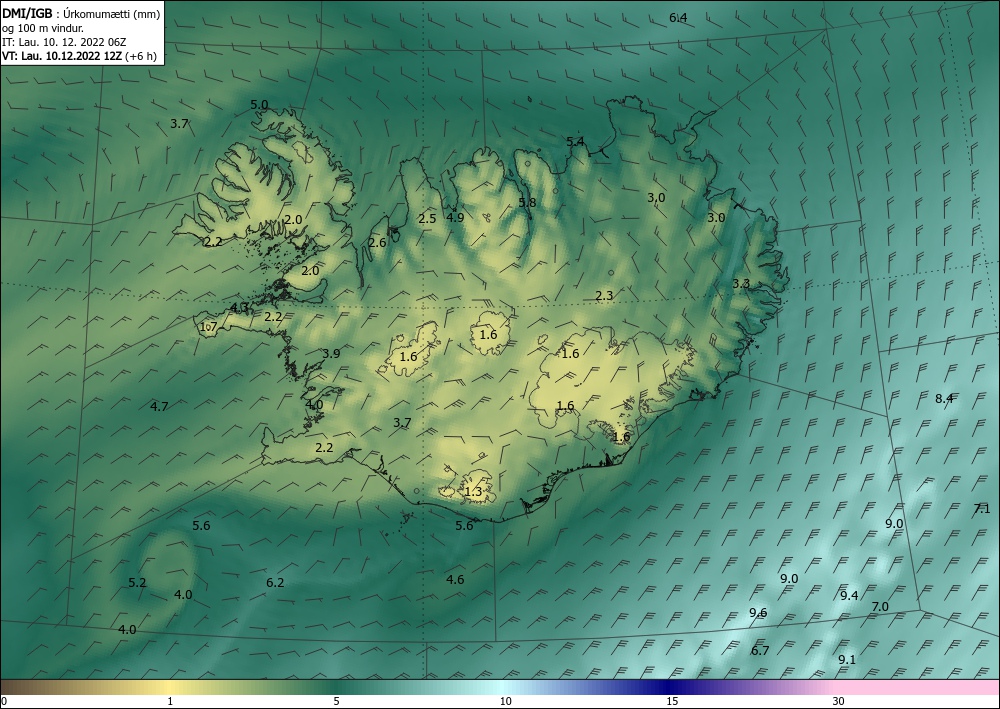
Task: Click the 9.1 map value
Action: coord(846,659)
